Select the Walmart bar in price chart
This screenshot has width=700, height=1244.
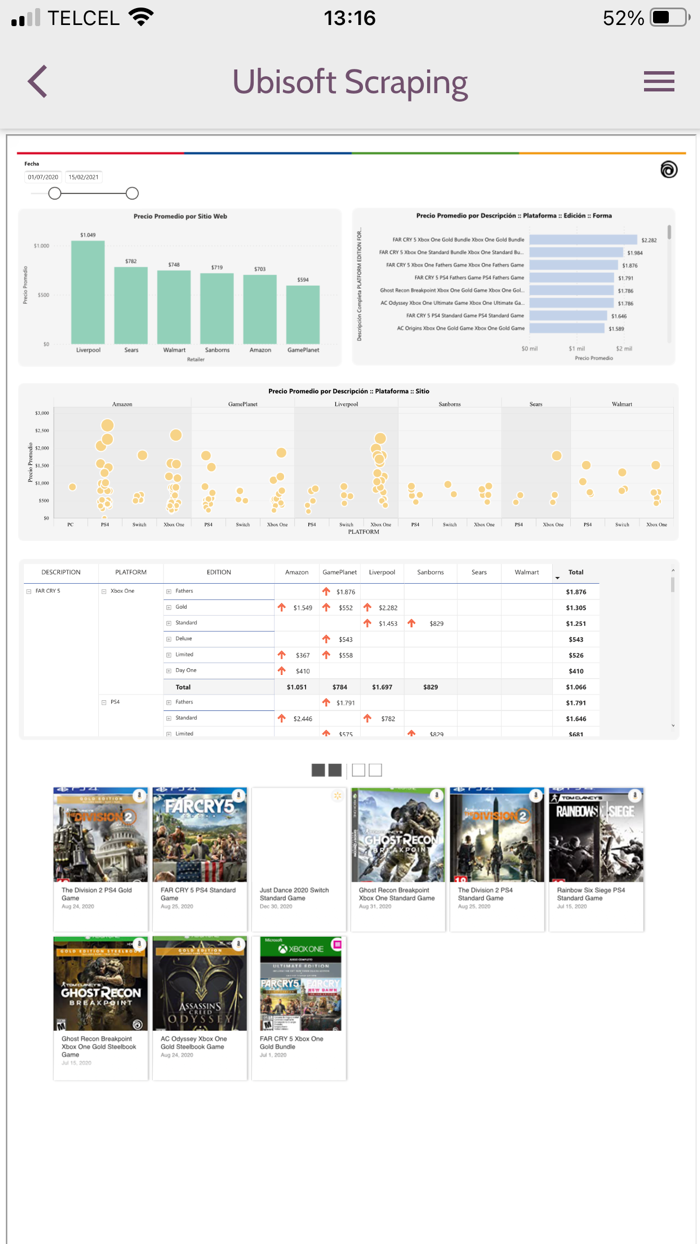[174, 307]
